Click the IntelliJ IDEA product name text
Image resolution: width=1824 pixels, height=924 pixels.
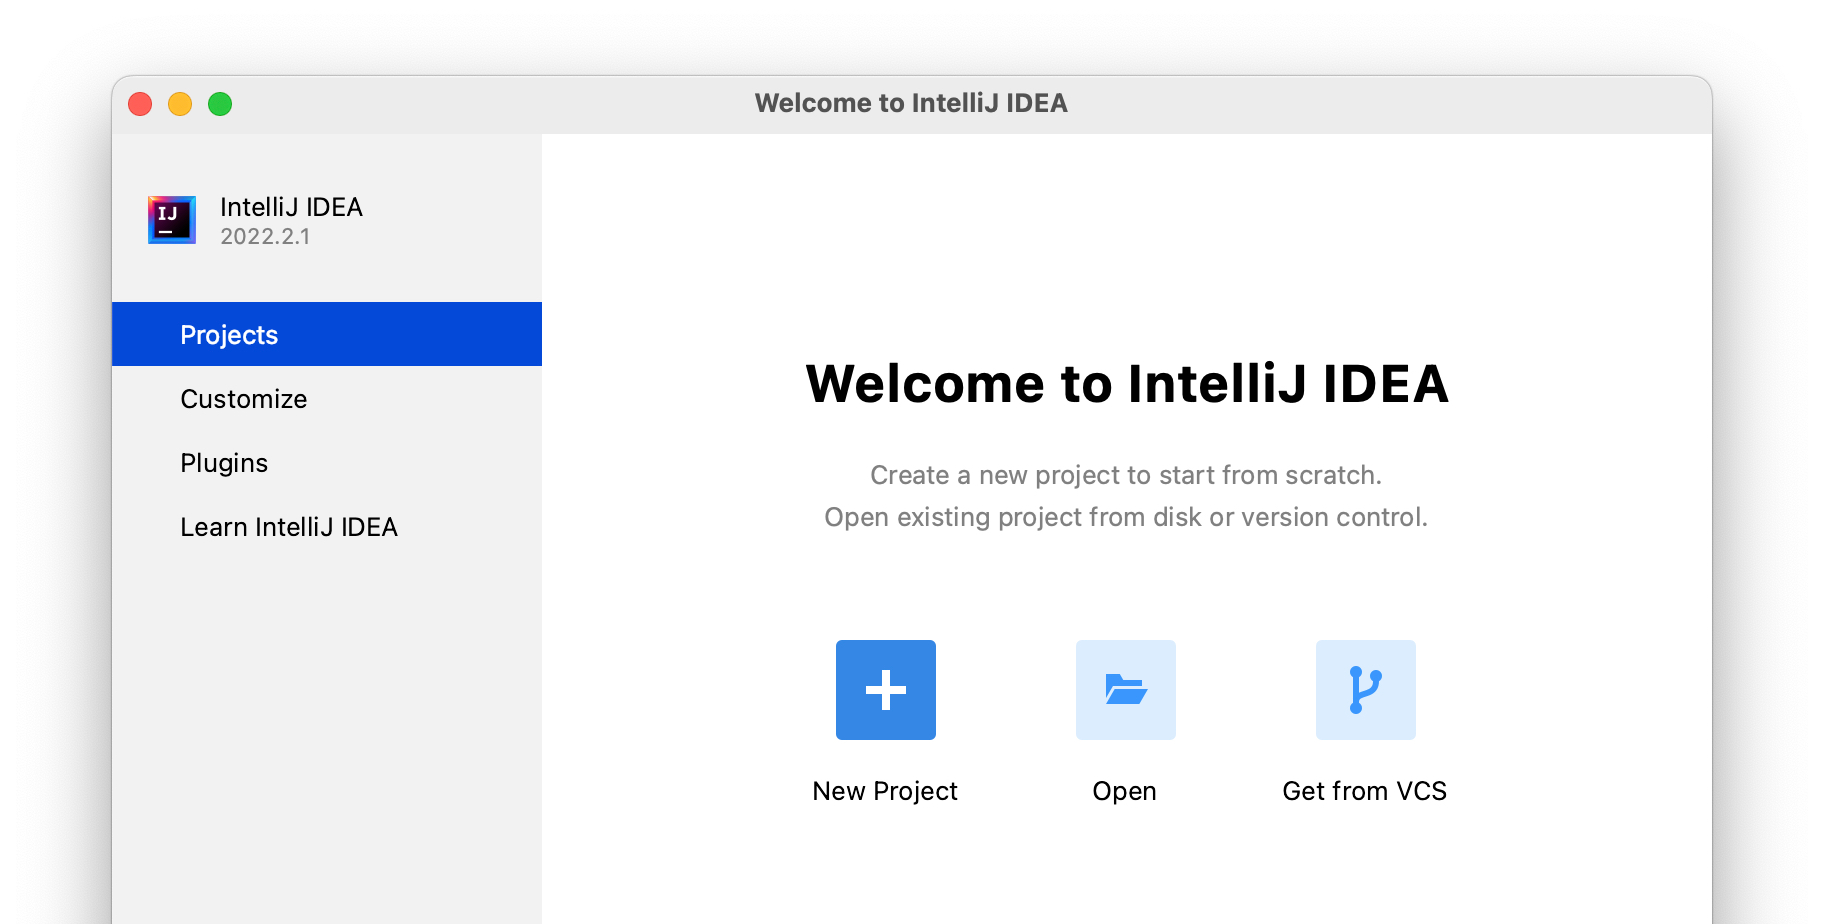coord(291,207)
